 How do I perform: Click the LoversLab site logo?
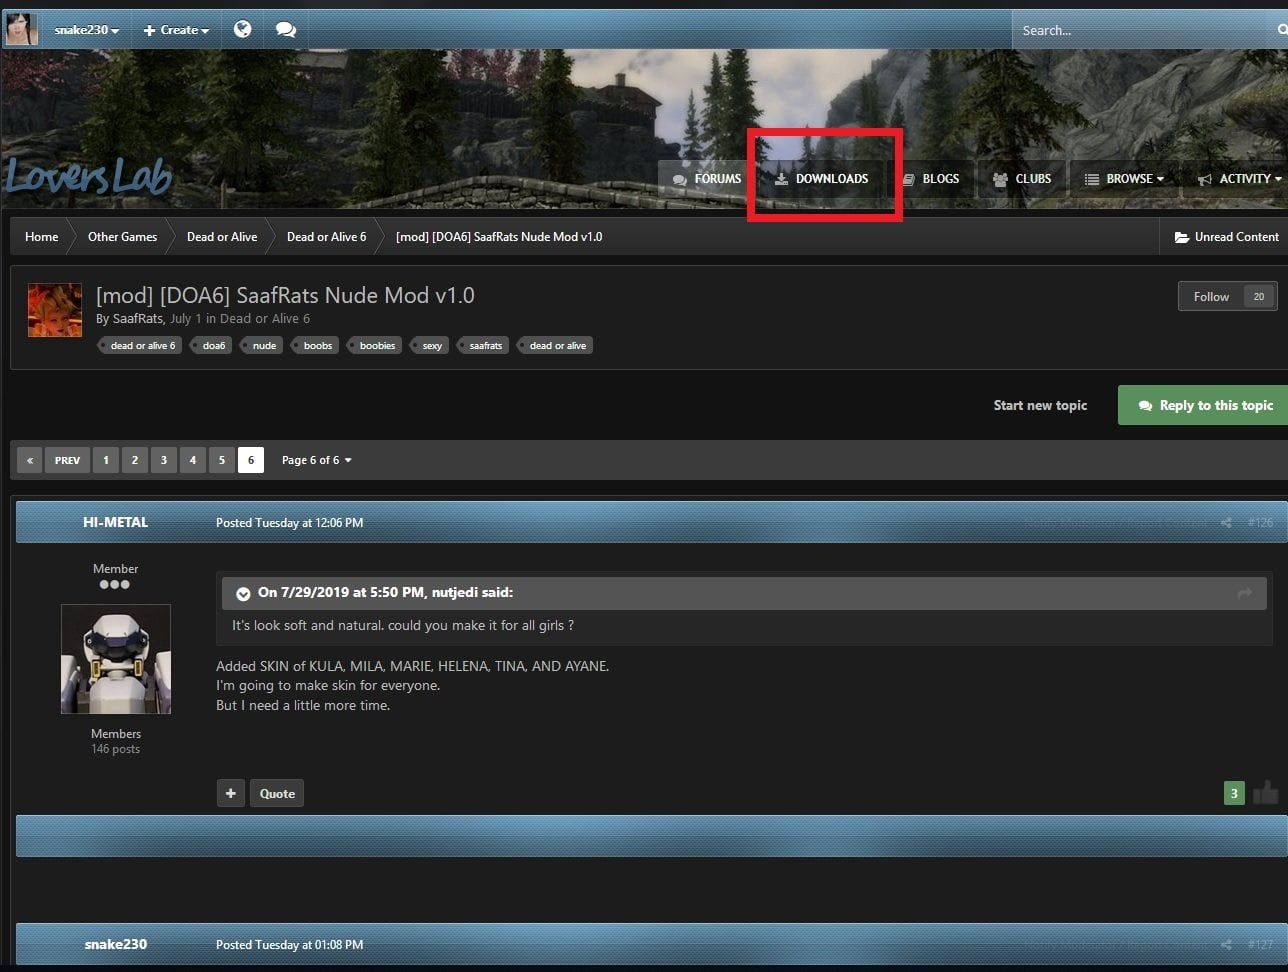(88, 176)
